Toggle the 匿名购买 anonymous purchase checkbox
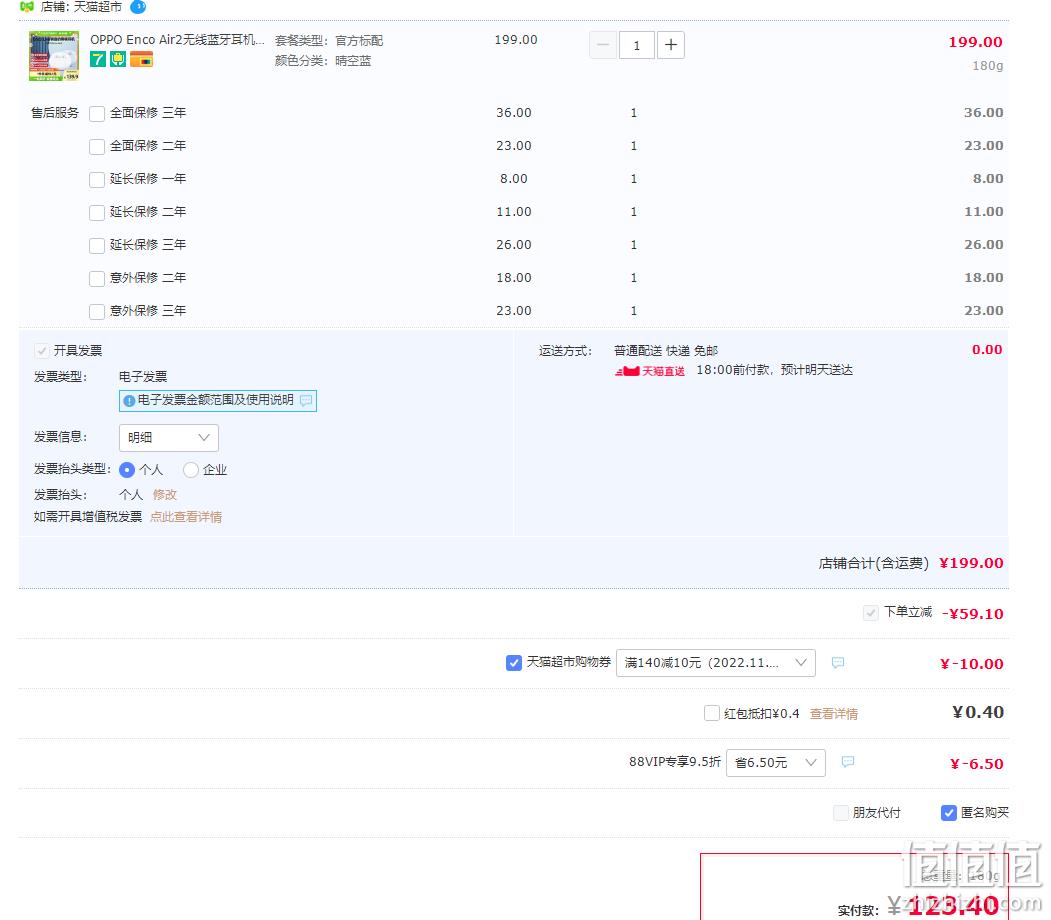This screenshot has height=920, width=1051. 948,813
